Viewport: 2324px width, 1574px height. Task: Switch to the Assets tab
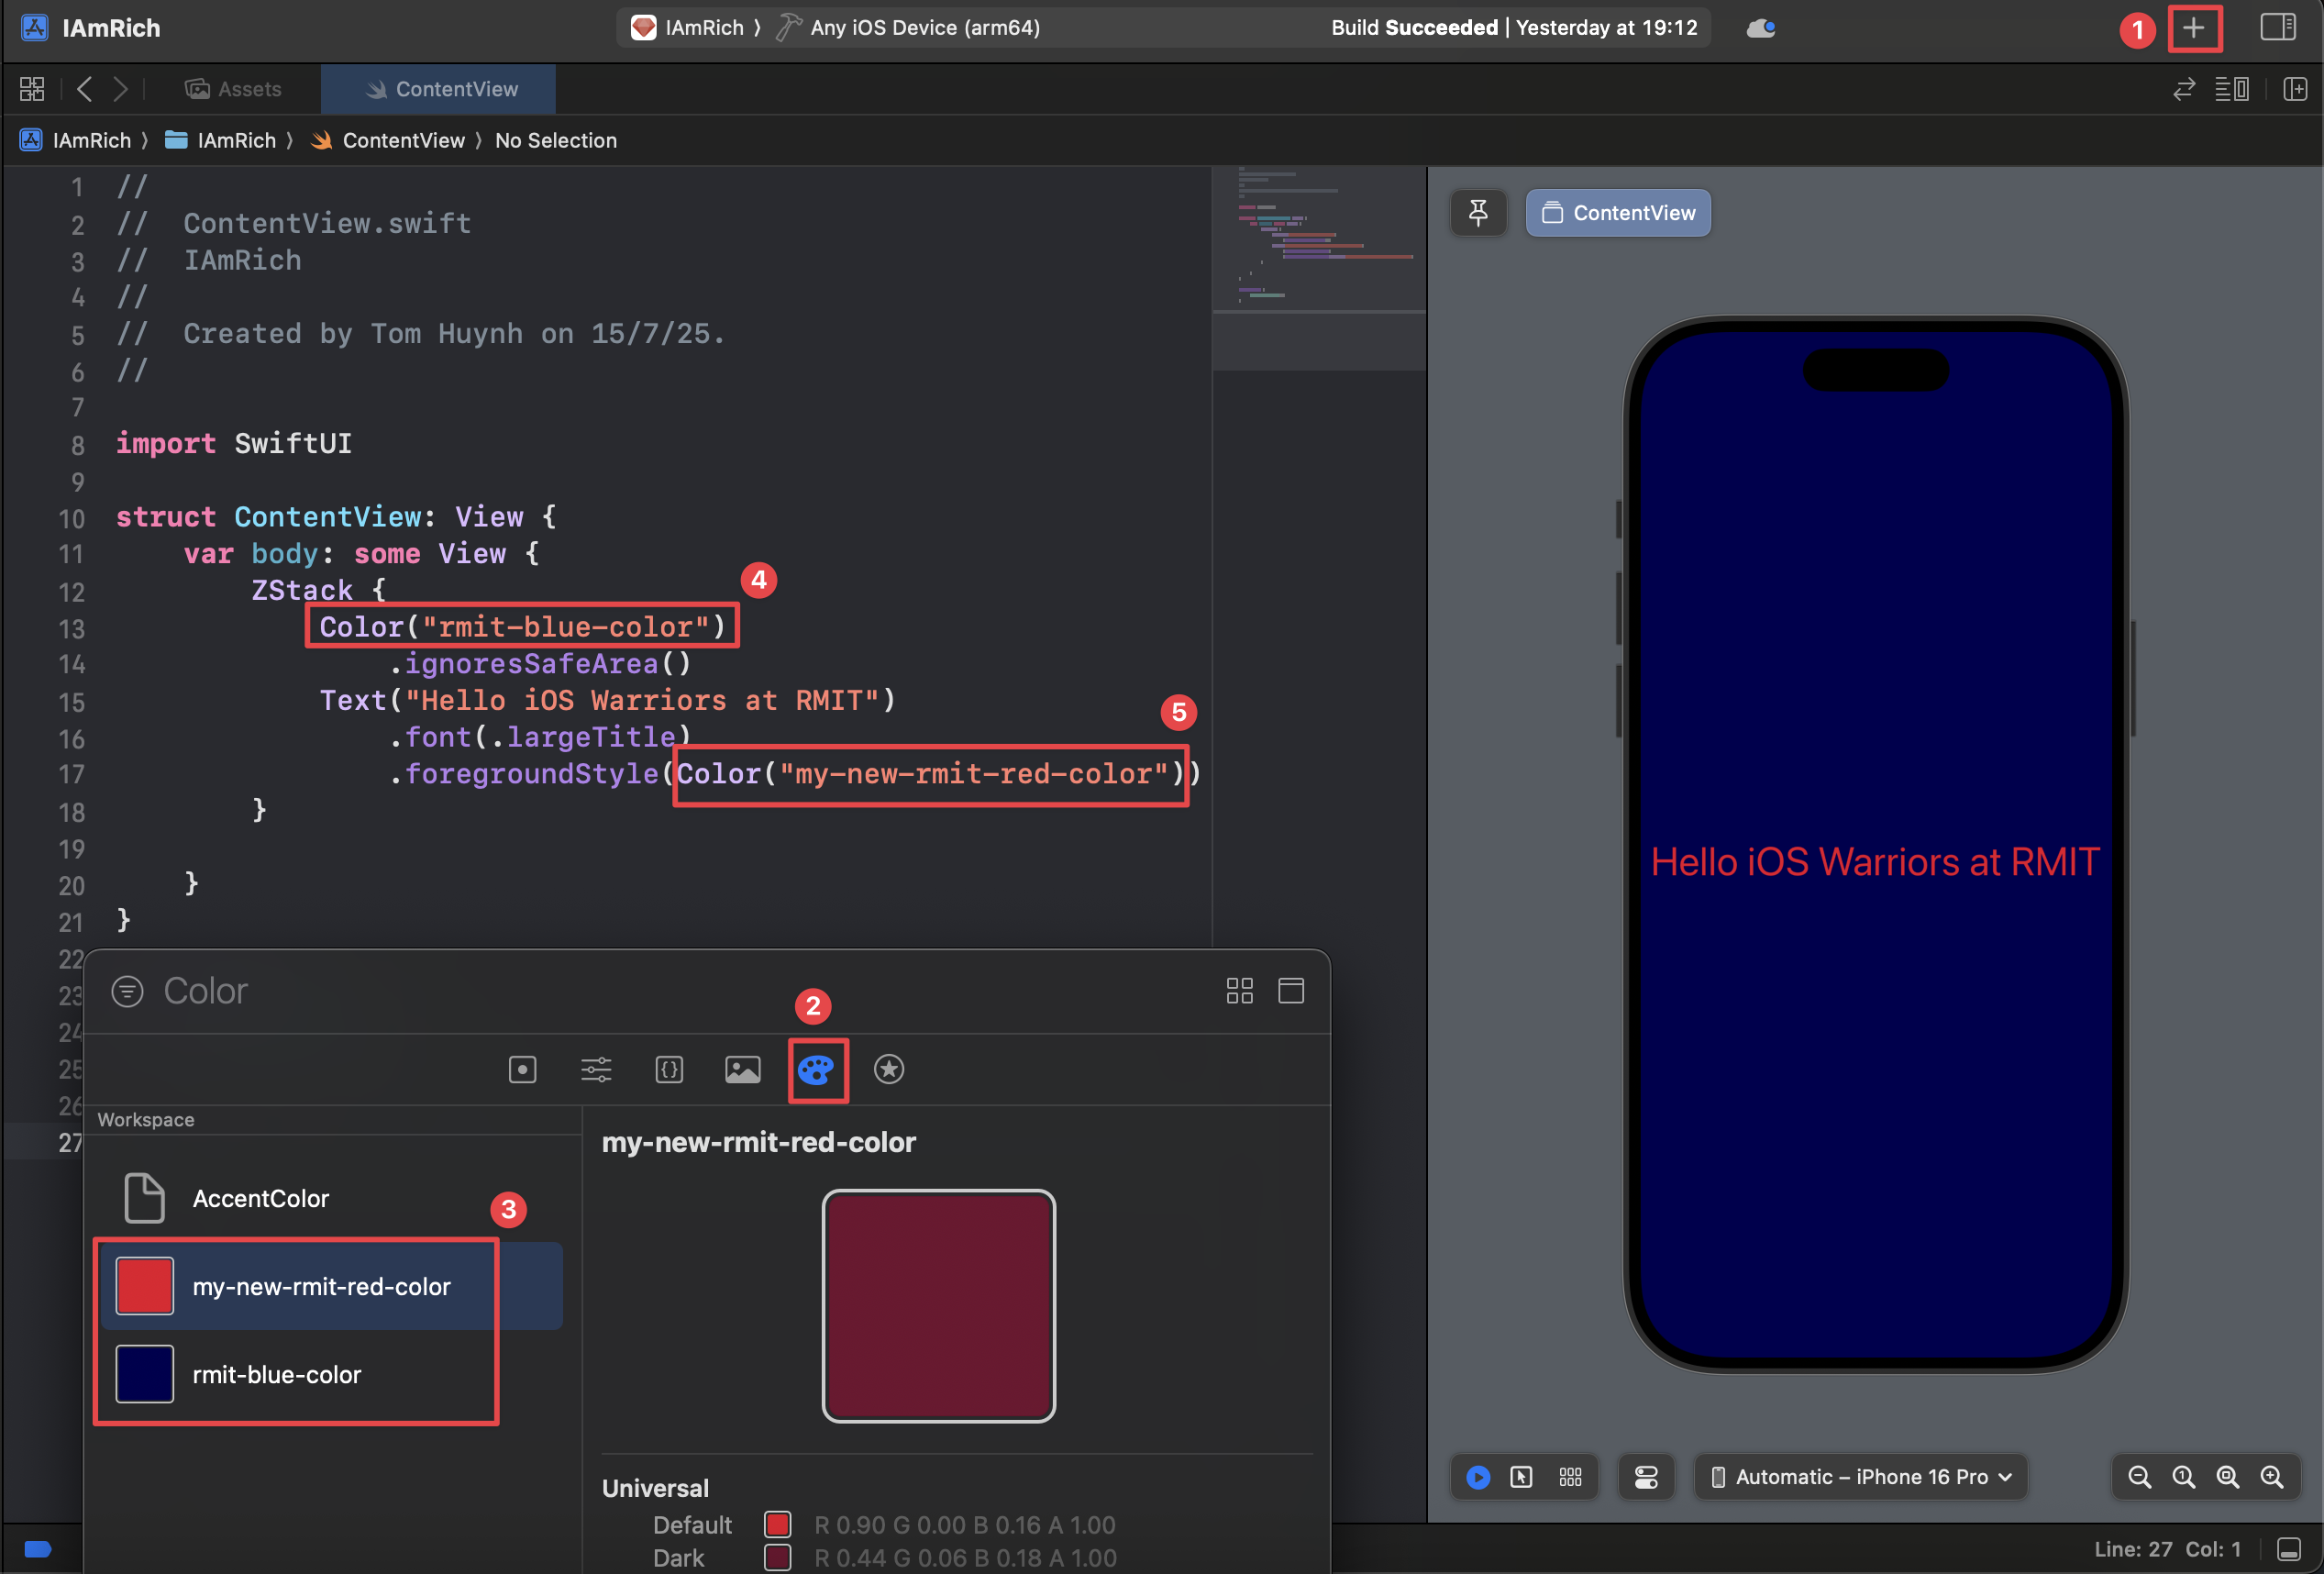[234, 89]
